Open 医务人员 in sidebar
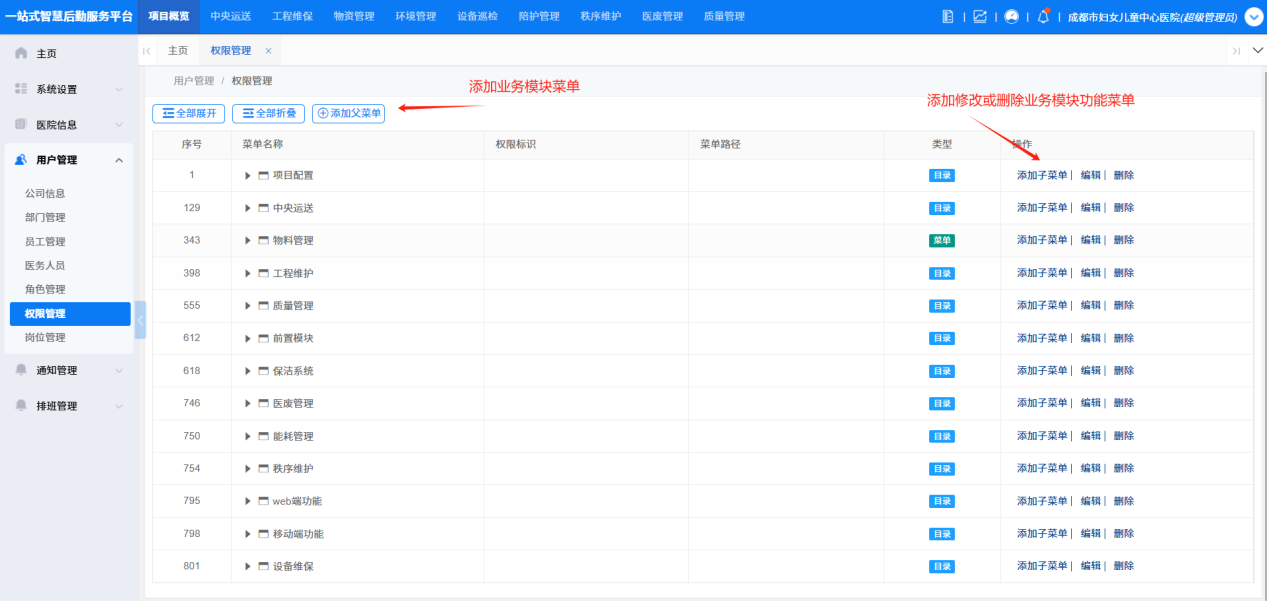Screen dimensions: 1267x601 (45, 266)
